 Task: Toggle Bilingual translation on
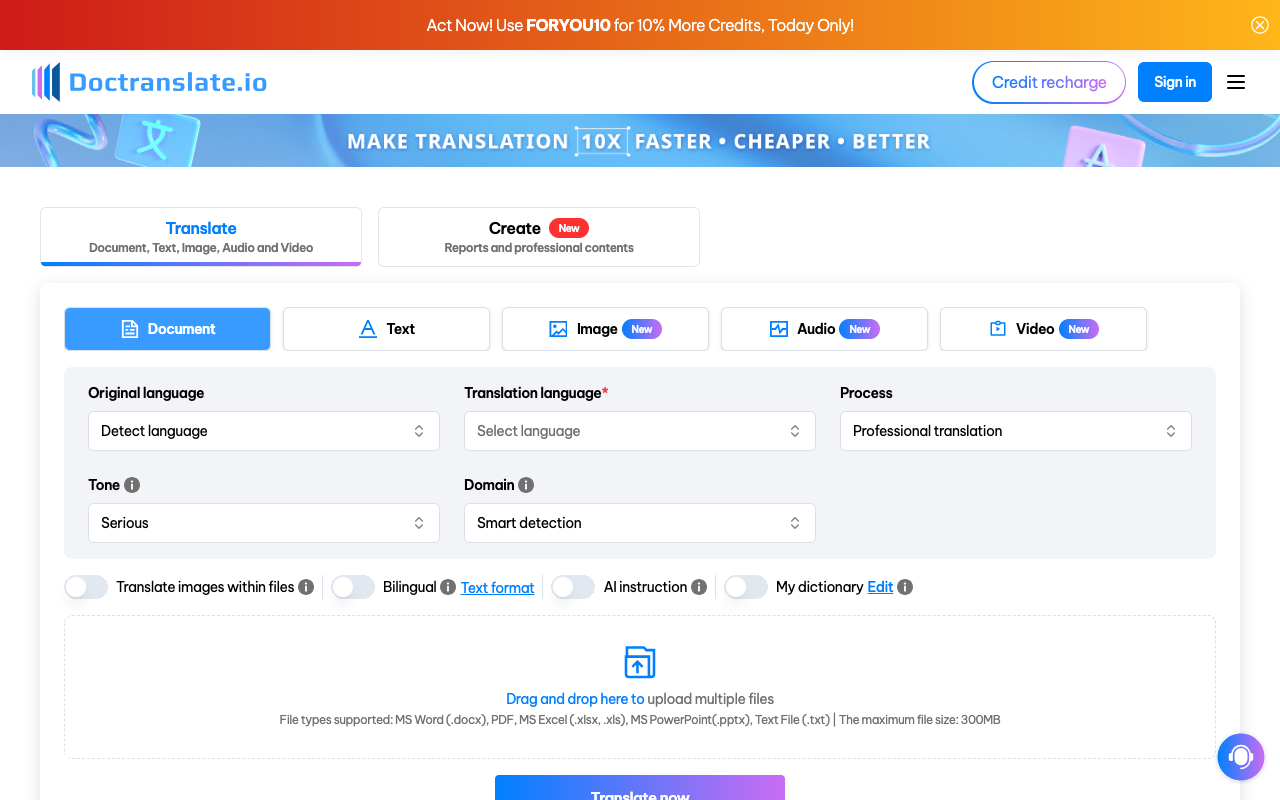click(x=353, y=587)
